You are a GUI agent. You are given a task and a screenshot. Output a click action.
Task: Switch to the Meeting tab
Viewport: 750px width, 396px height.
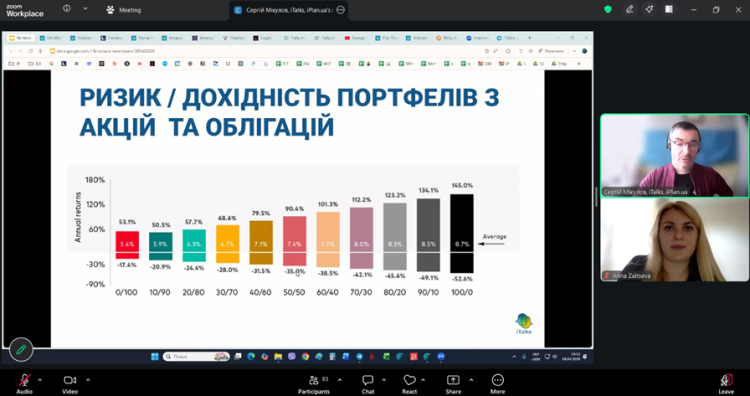pos(124,10)
